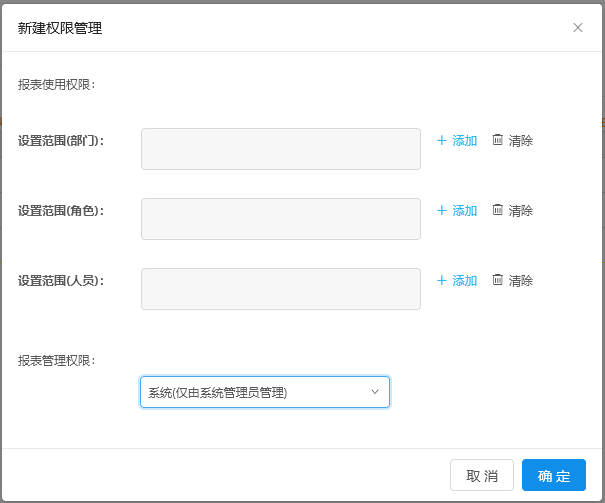This screenshot has height=503, width=605.
Task: Click 添加 text link for 设置范围(角色)
Action: point(465,211)
